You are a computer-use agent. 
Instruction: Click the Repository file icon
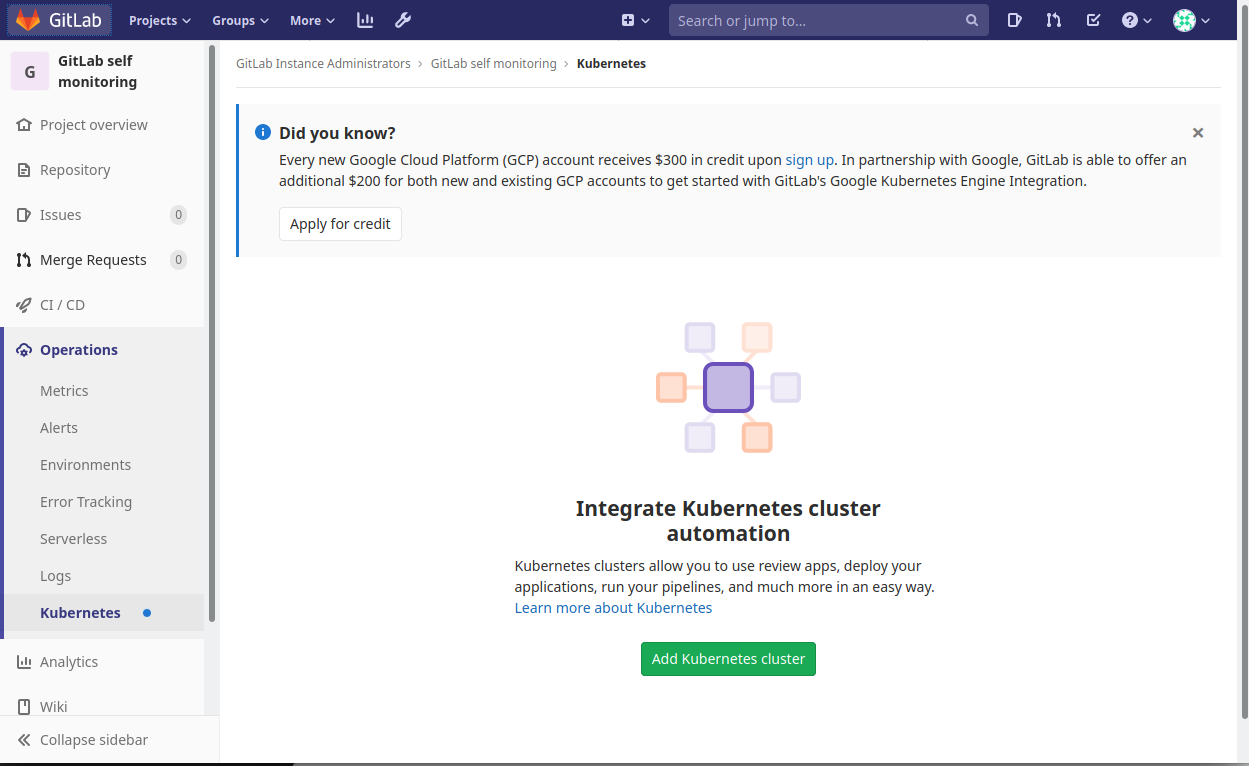point(24,170)
